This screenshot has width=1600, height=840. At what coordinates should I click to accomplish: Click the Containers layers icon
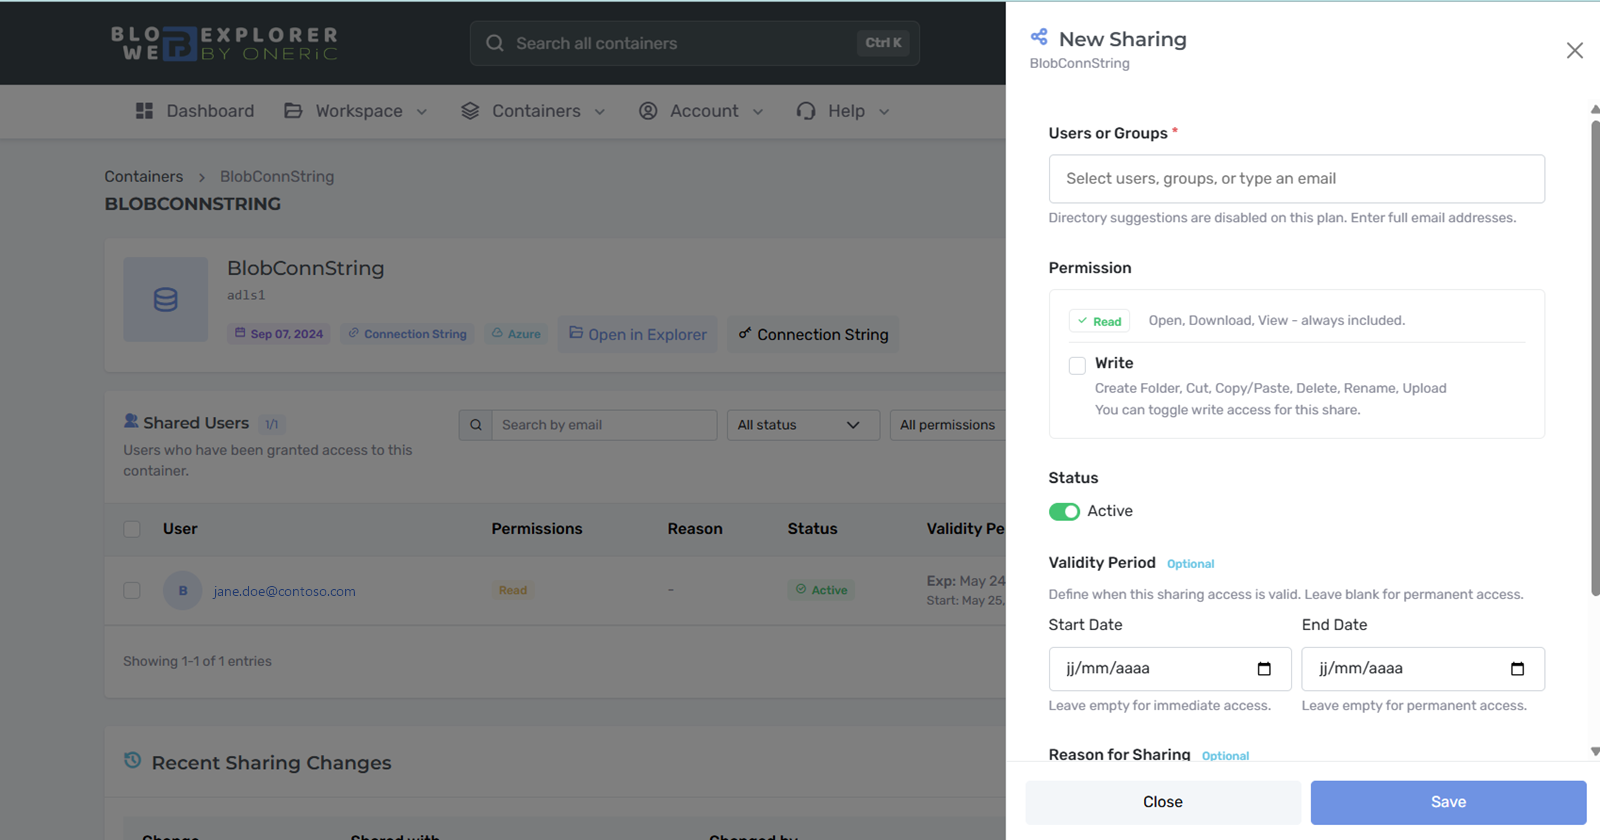coord(470,111)
